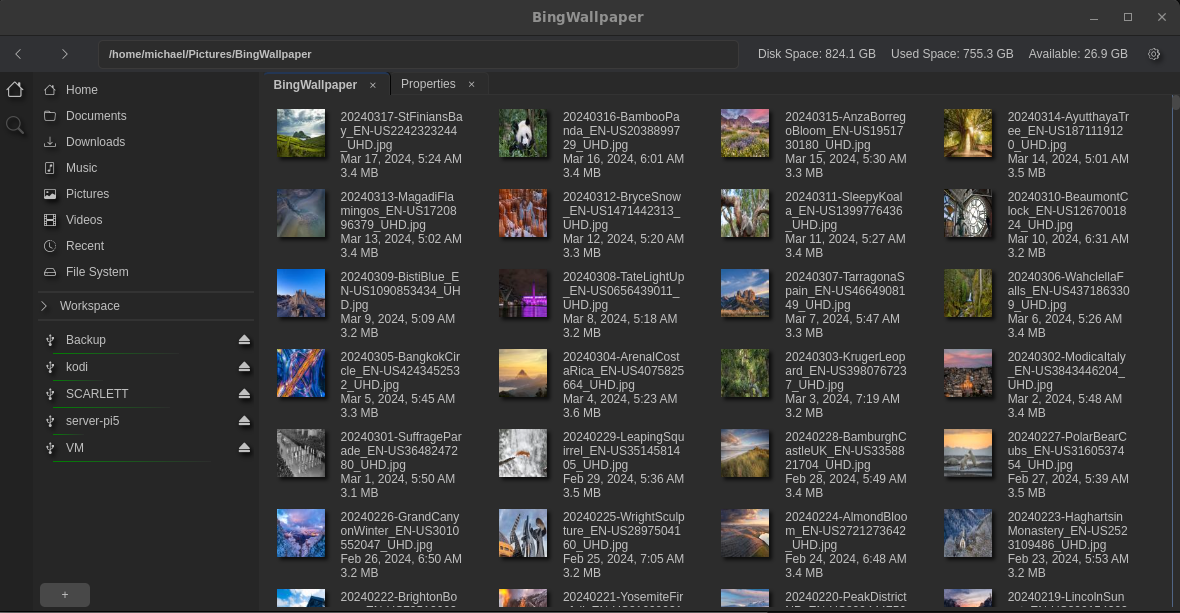Click 20240226-GrandCanyonWinter file name
Viewport: 1180px width, 613px height.
[x=400, y=531]
